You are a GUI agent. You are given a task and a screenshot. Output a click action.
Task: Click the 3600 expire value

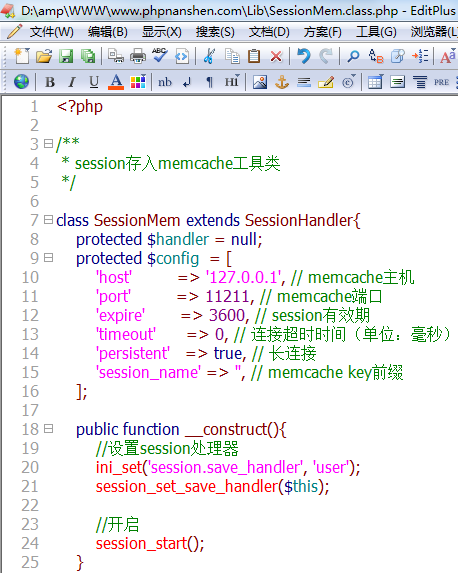(x=227, y=315)
